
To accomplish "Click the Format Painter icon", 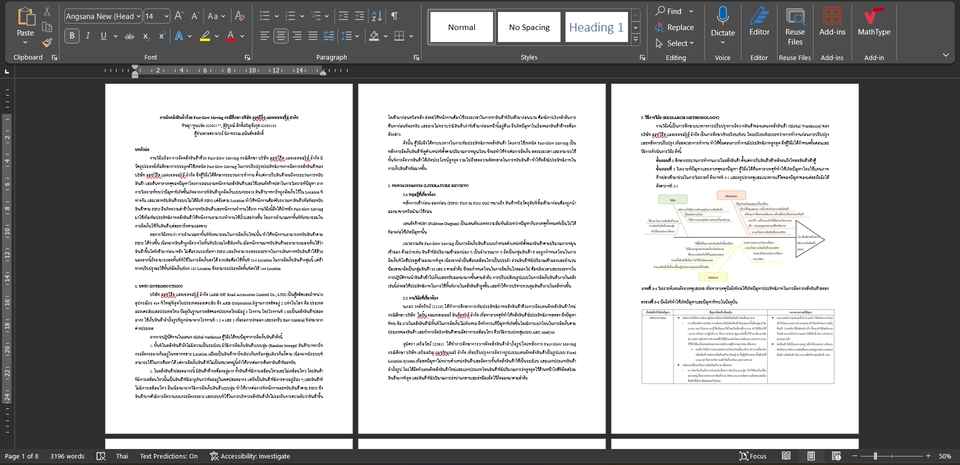I will point(46,41).
